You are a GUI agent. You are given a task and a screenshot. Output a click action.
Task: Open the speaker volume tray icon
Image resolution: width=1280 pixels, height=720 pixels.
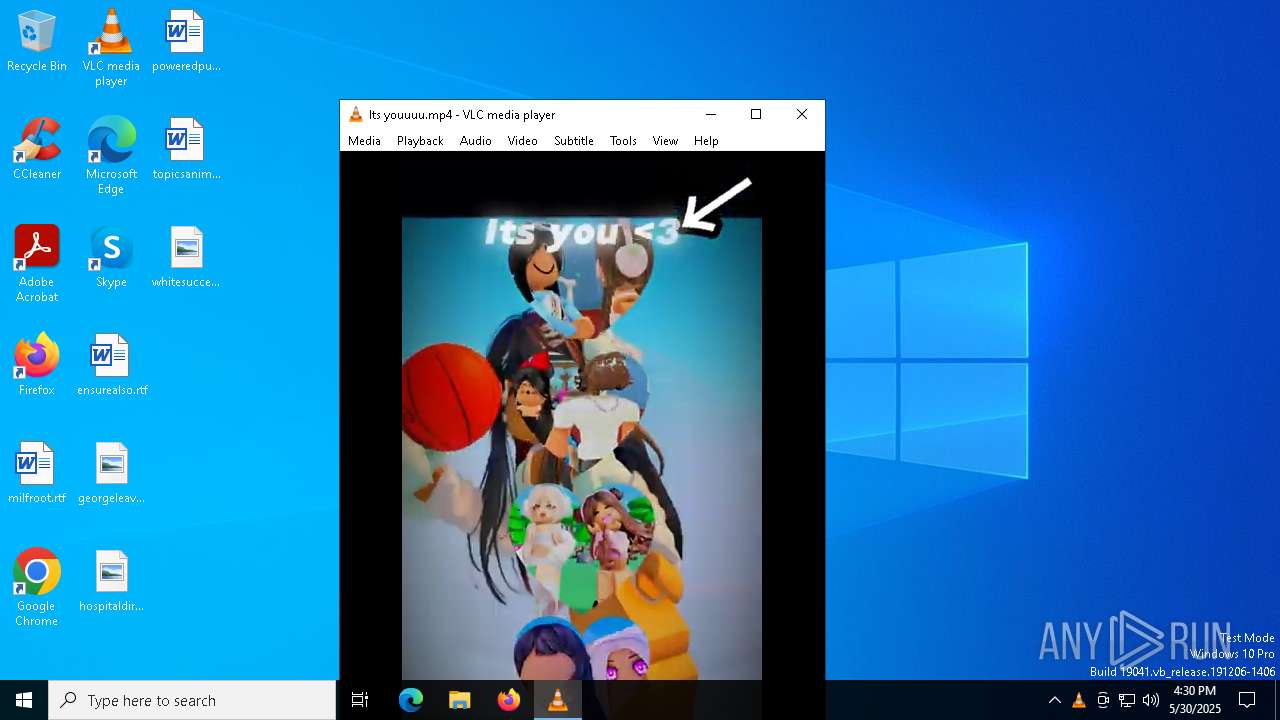[1151, 700]
